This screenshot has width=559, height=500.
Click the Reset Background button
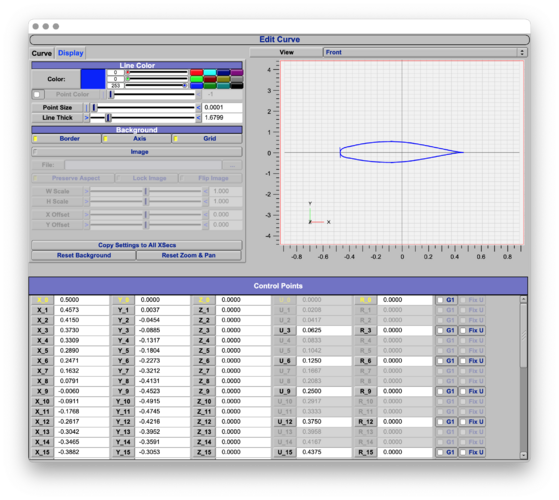[84, 256]
